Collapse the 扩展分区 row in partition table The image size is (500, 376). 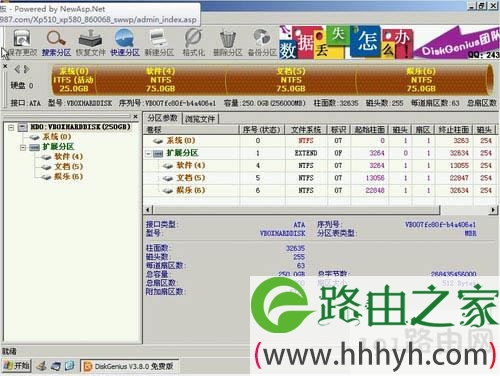point(149,153)
